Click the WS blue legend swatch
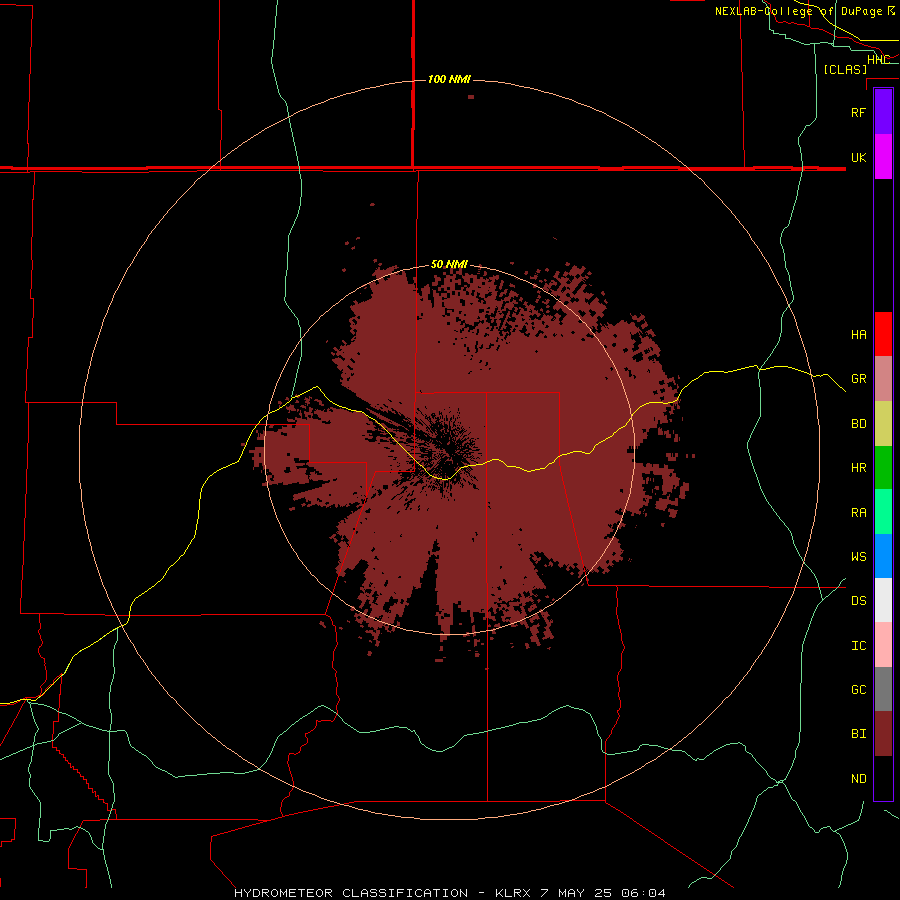Screen dimensions: 900x900 [x=883, y=556]
